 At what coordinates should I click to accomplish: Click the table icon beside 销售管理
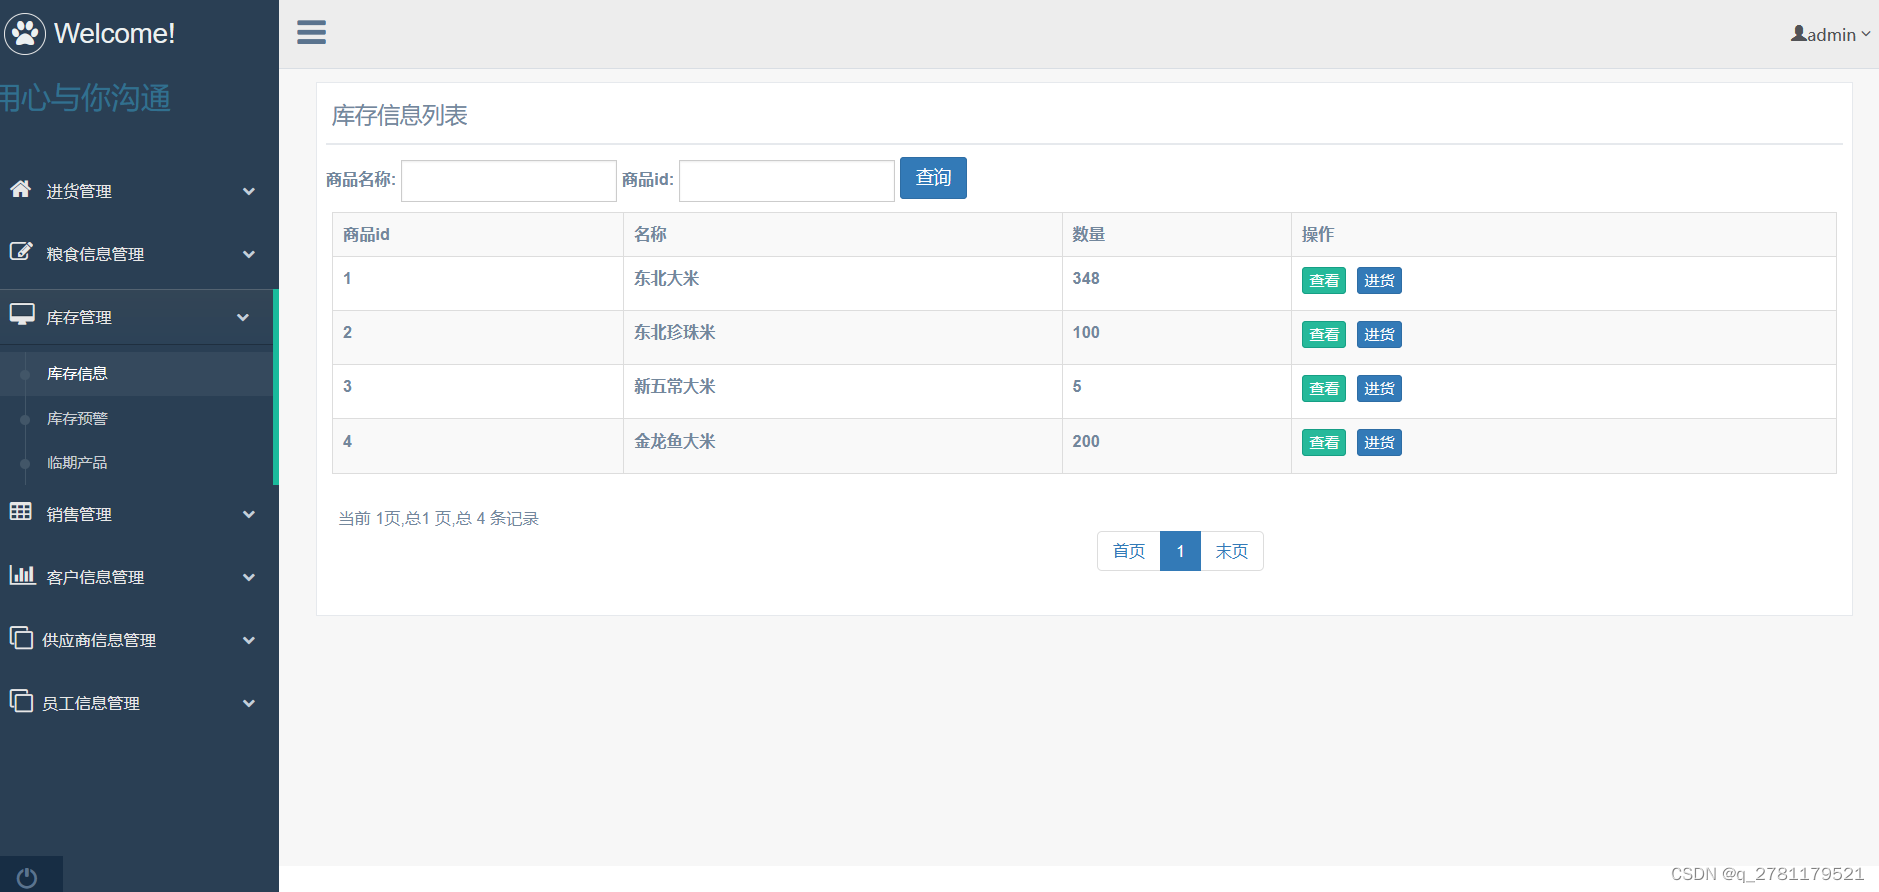point(21,512)
